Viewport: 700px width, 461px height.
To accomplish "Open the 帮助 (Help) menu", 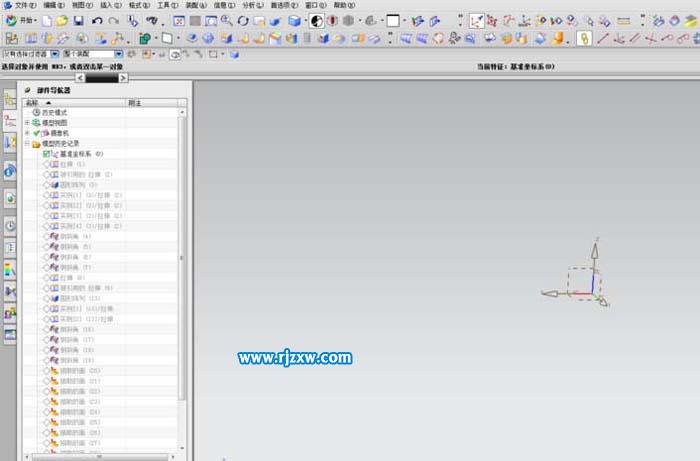I will click(345, 5).
